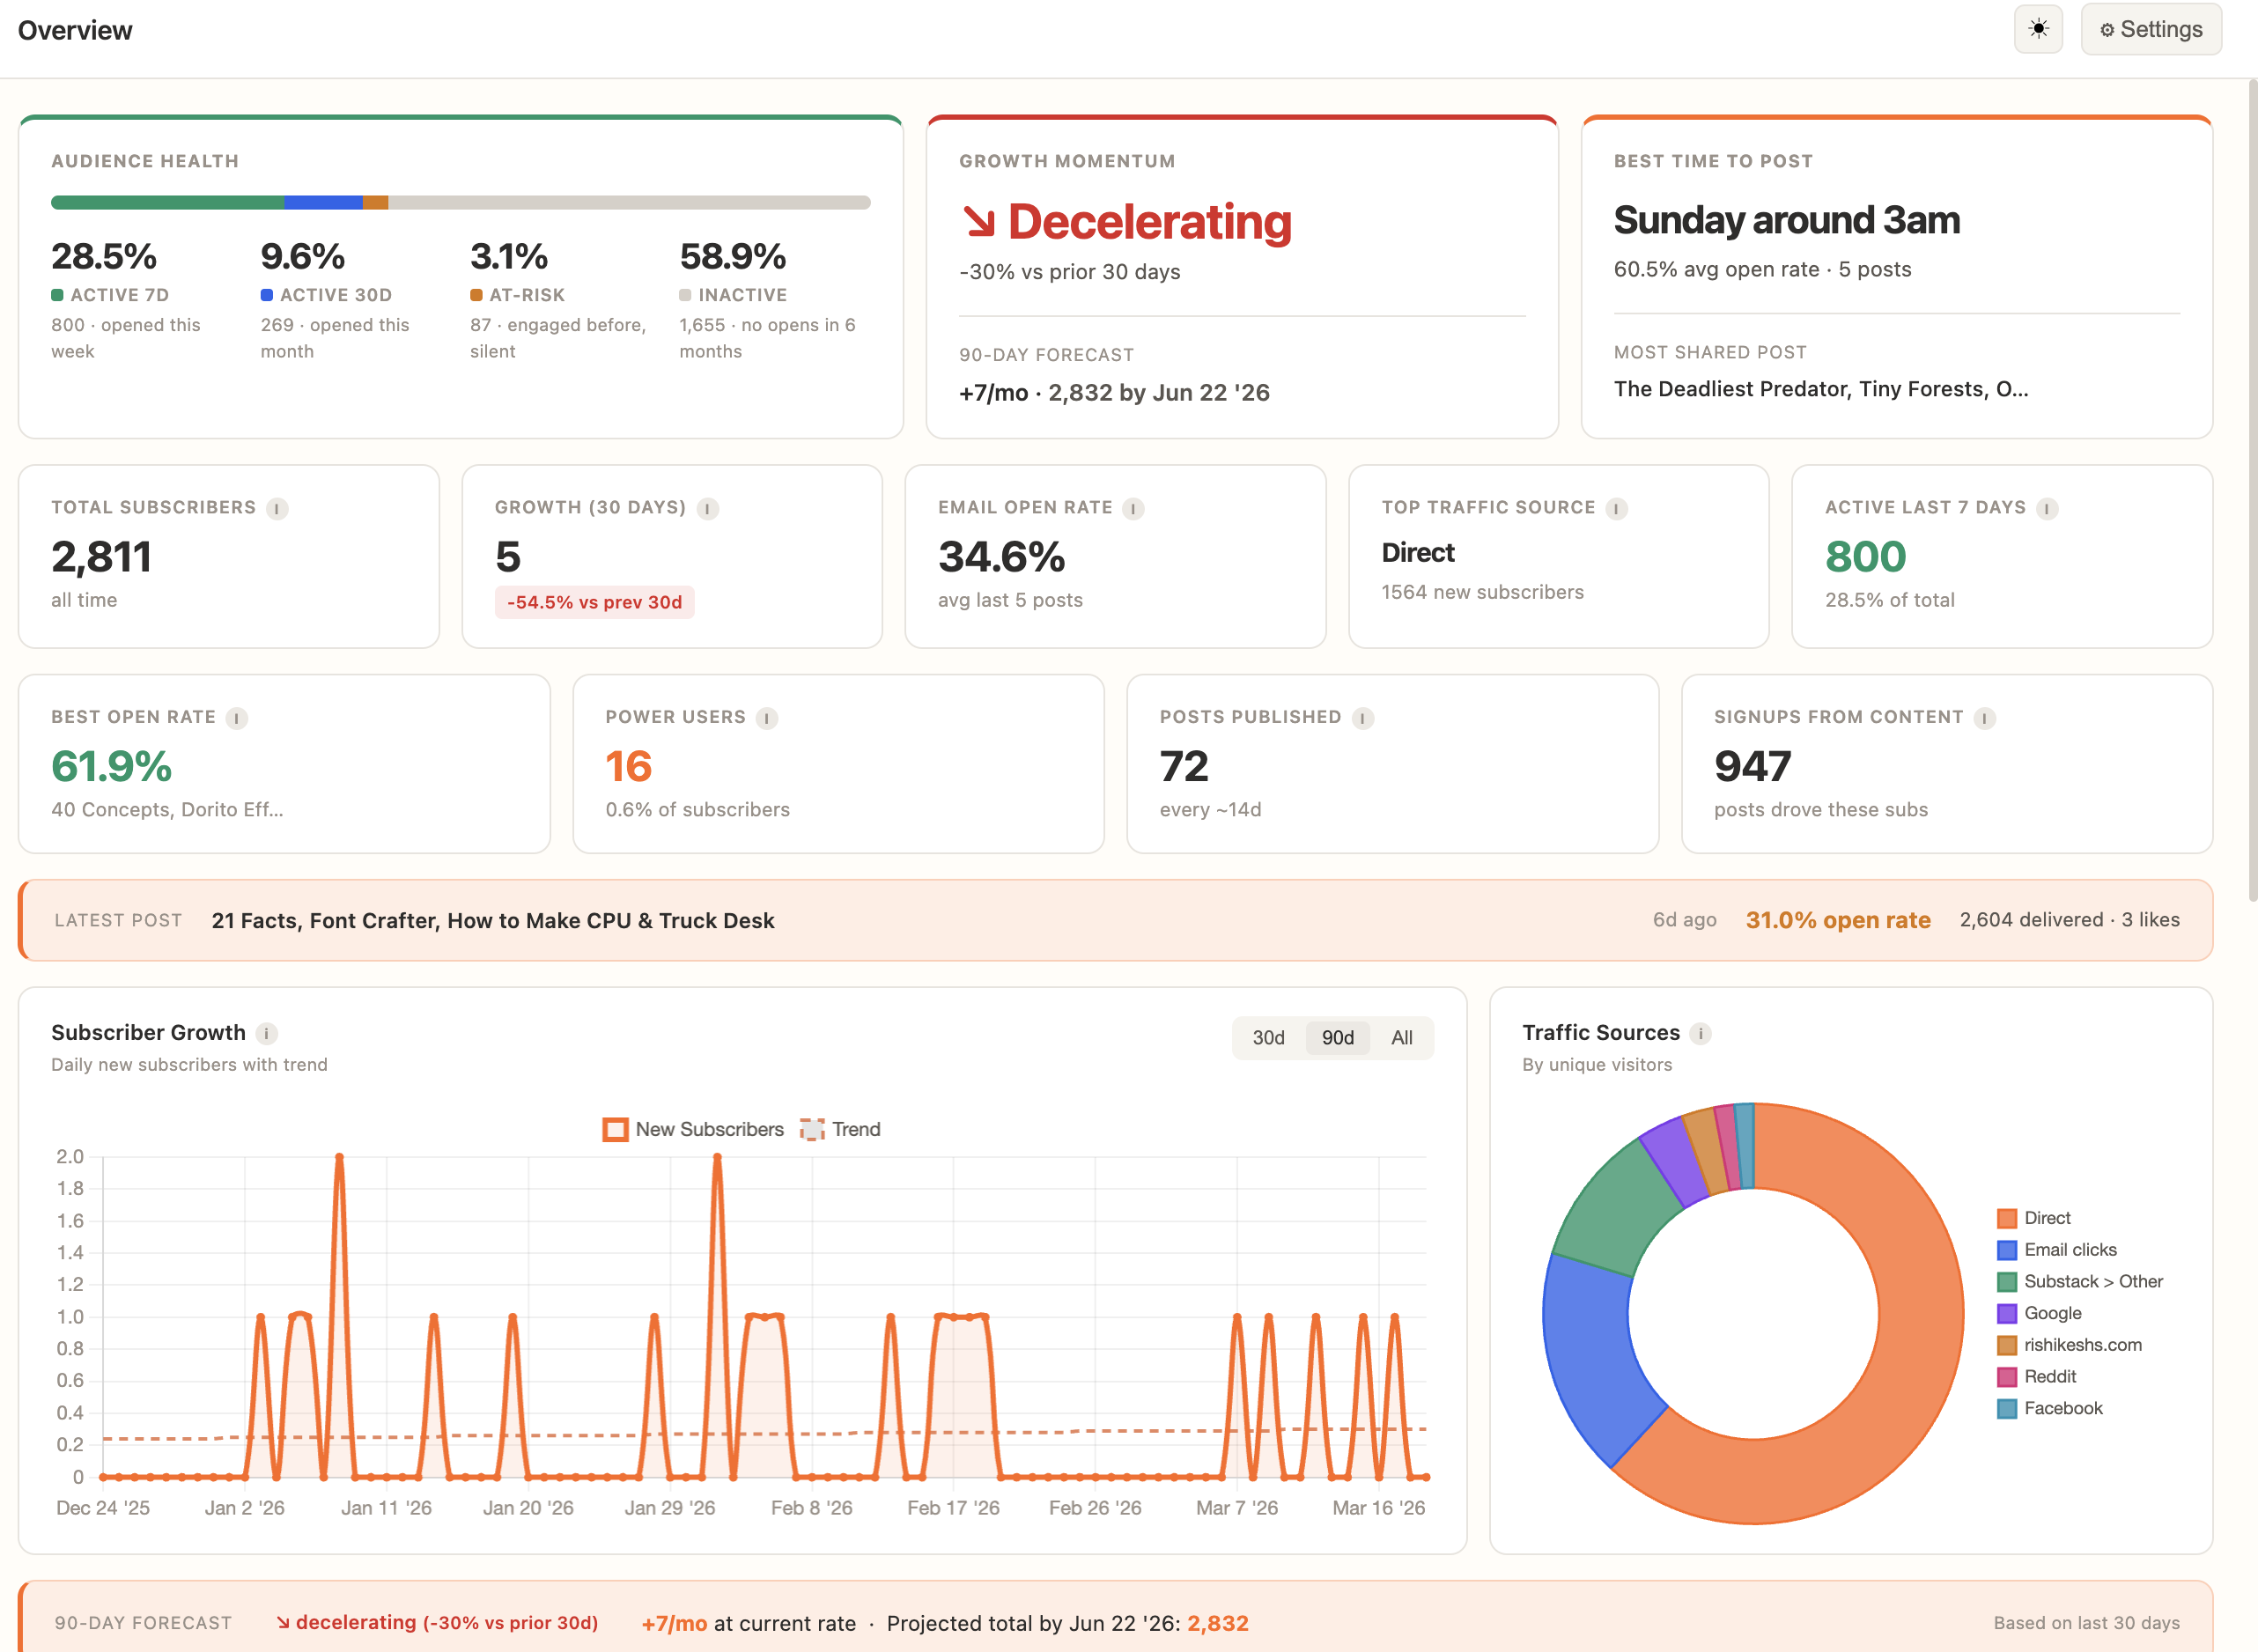Open the Subscriber Growth info tooltip
2258x1652 pixels.
tap(267, 1034)
